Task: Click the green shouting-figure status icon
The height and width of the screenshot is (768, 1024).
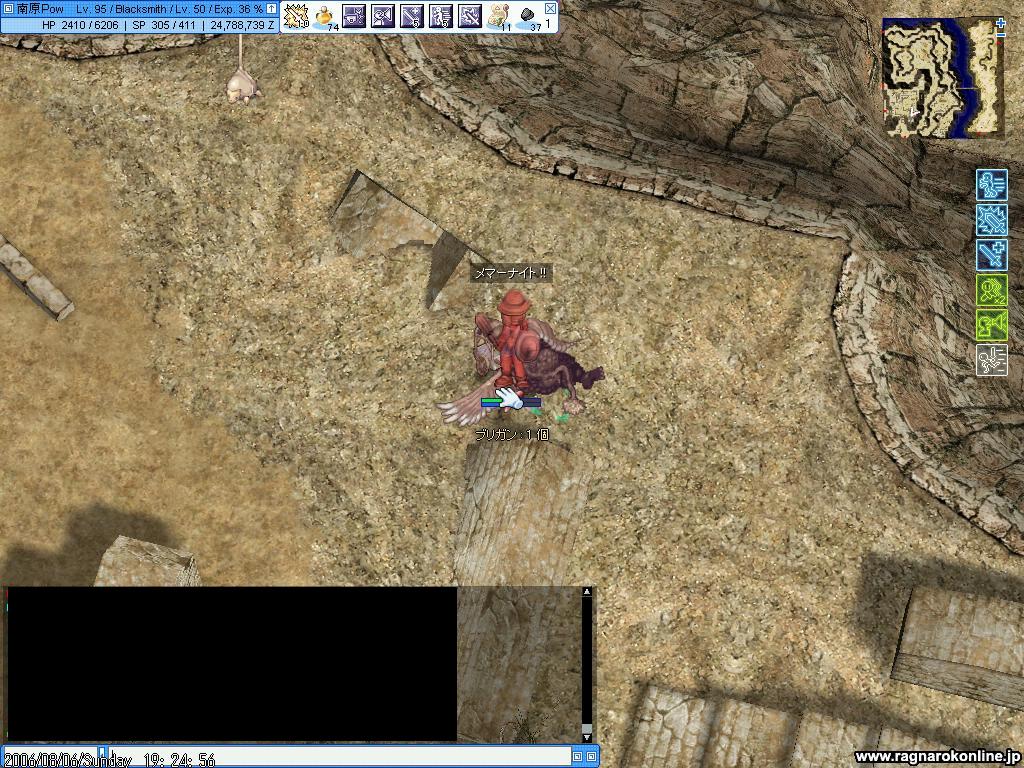Action: 991,325
